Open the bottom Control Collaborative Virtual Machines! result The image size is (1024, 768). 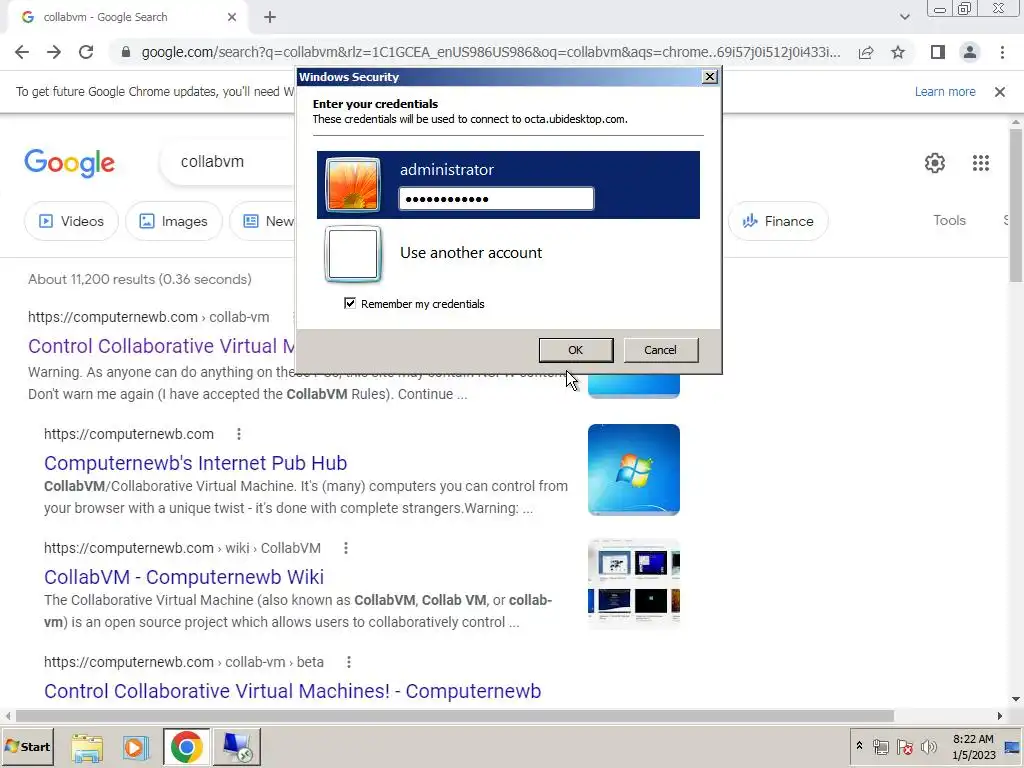(x=293, y=691)
